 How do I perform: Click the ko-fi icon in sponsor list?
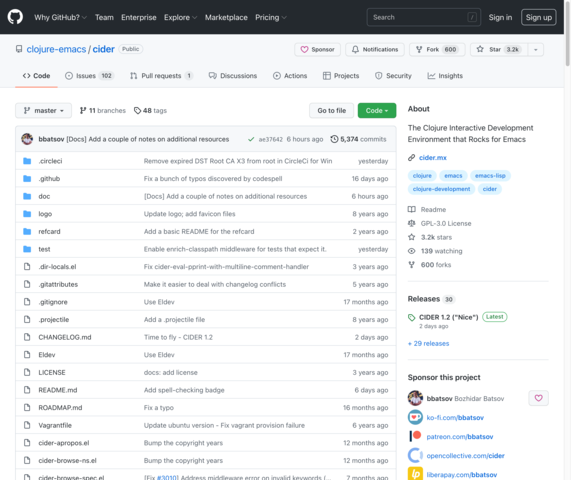415,417
